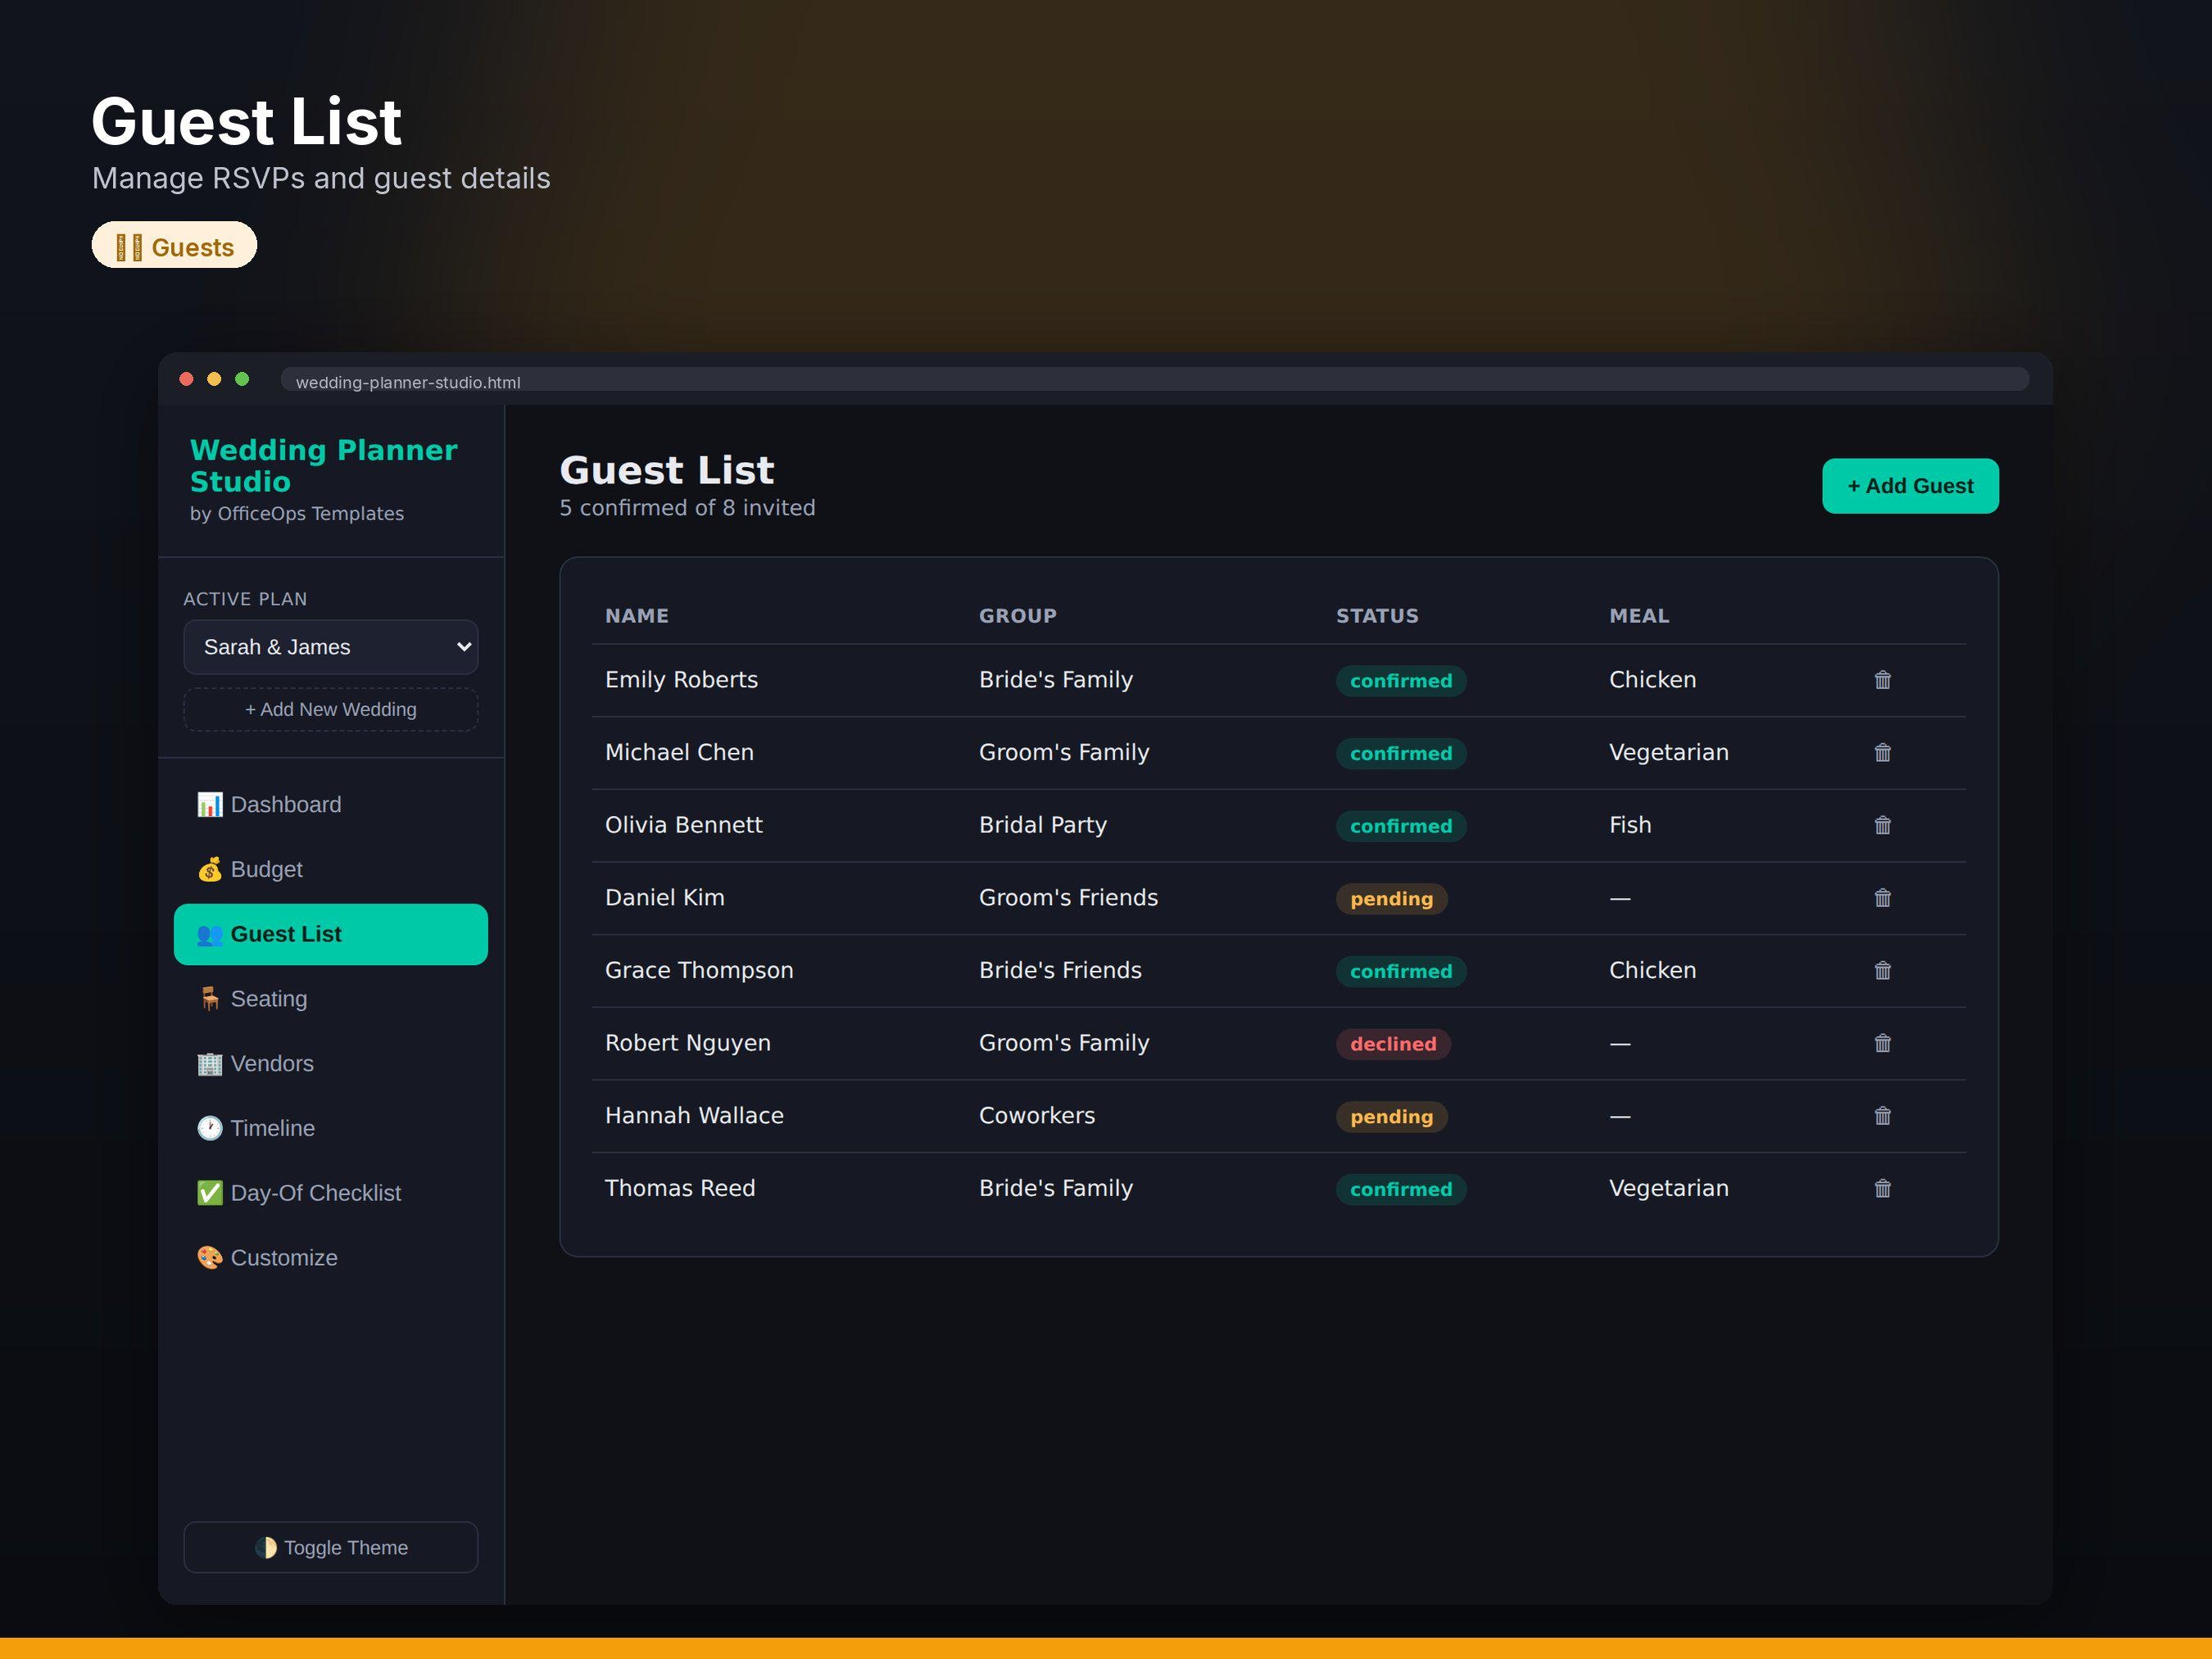Viewport: 2212px width, 1659px height.
Task: Click the declined status badge for Robert Nguyen
Action: (x=1393, y=1044)
